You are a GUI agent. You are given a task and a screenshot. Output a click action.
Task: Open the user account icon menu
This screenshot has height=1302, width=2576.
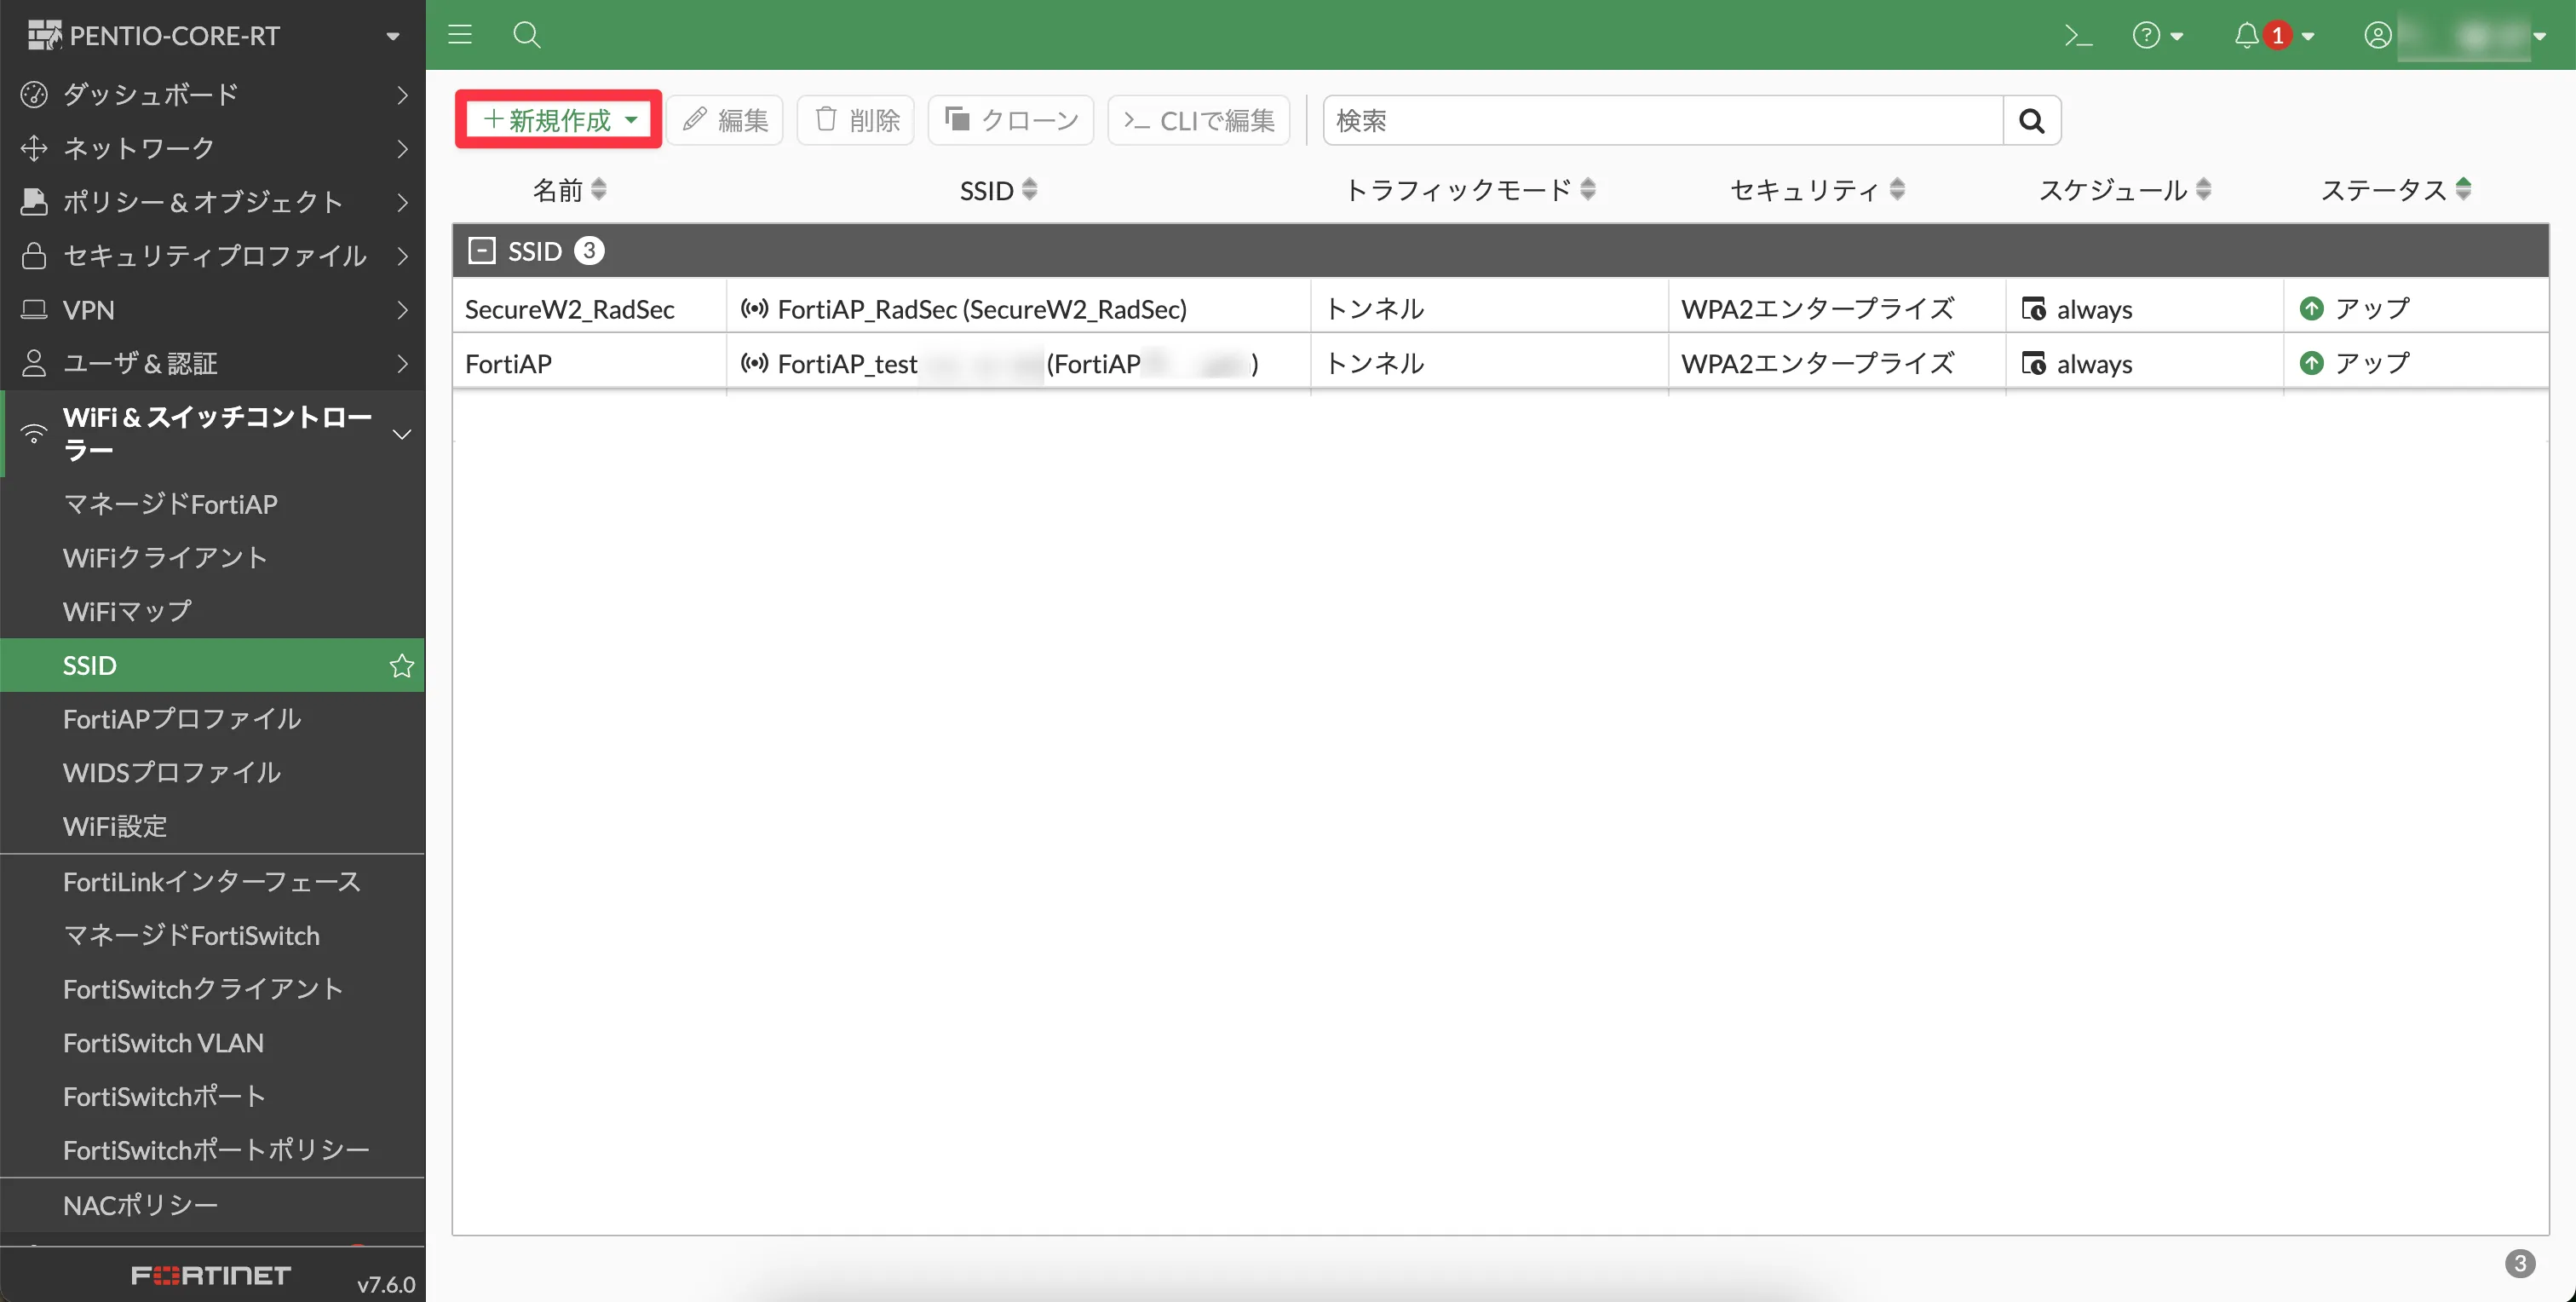[x=2378, y=36]
